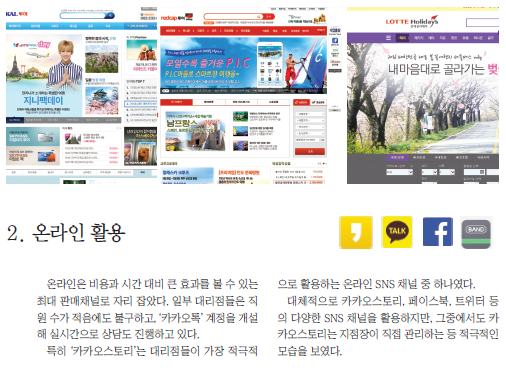Screen dimensions: 506x368
Task: Open the first Lotte booking dropdown
Action: [x=399, y=172]
